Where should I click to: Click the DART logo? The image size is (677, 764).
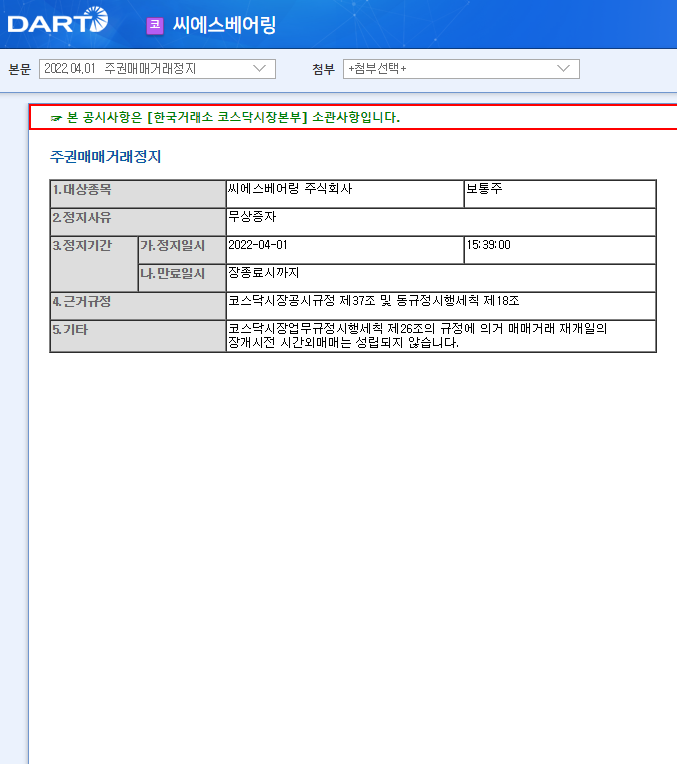click(x=58, y=20)
